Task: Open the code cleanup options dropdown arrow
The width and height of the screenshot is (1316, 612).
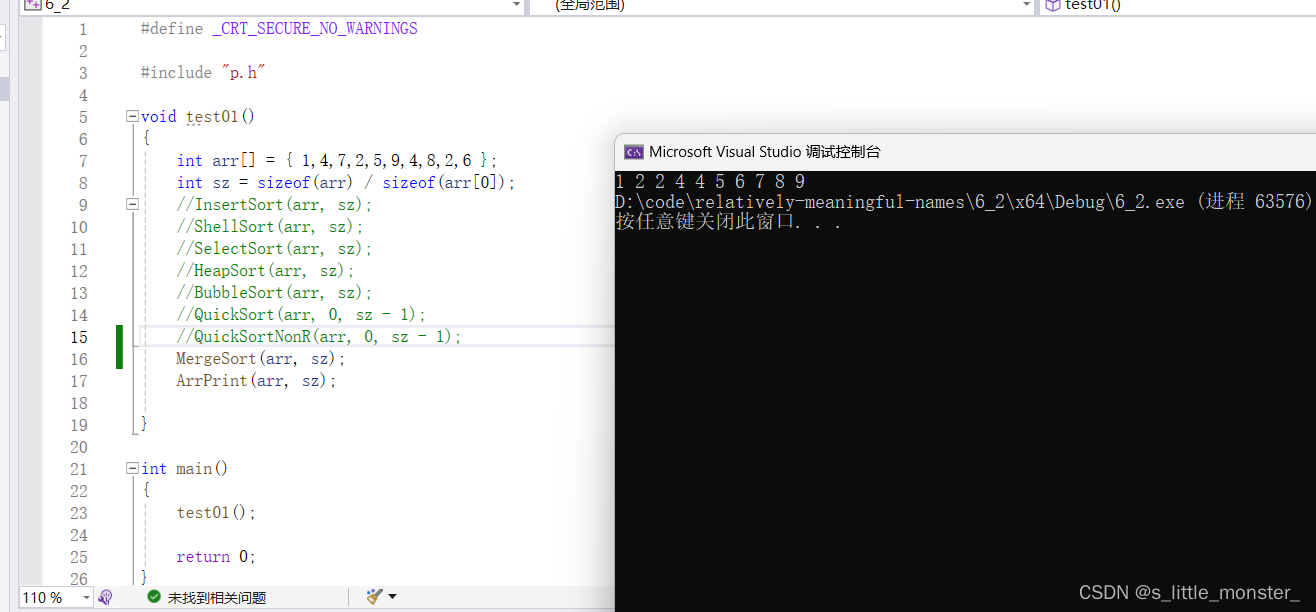Action: (x=392, y=597)
